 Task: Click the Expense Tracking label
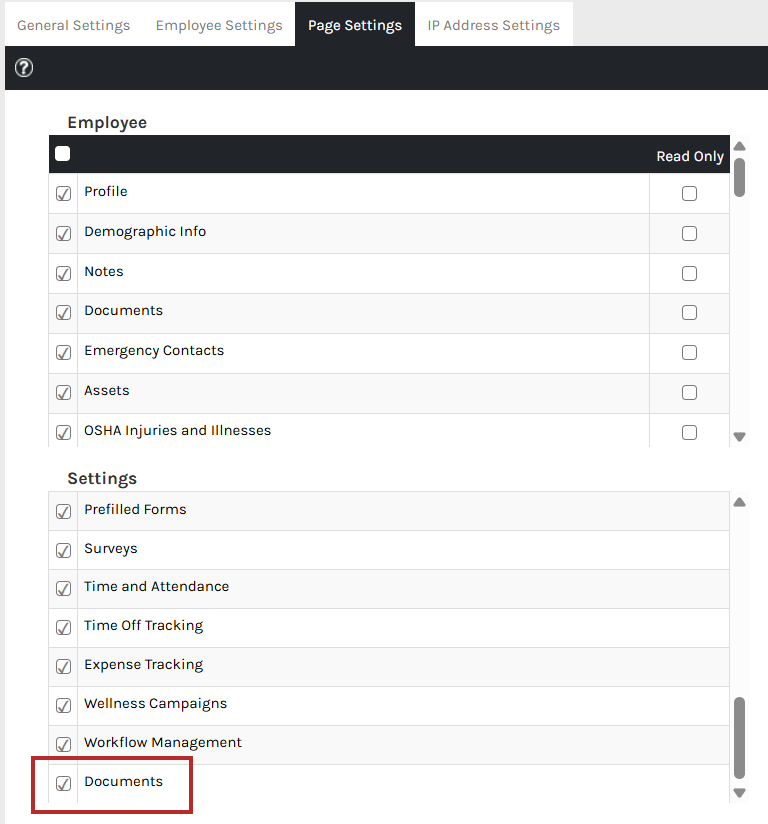click(x=144, y=665)
